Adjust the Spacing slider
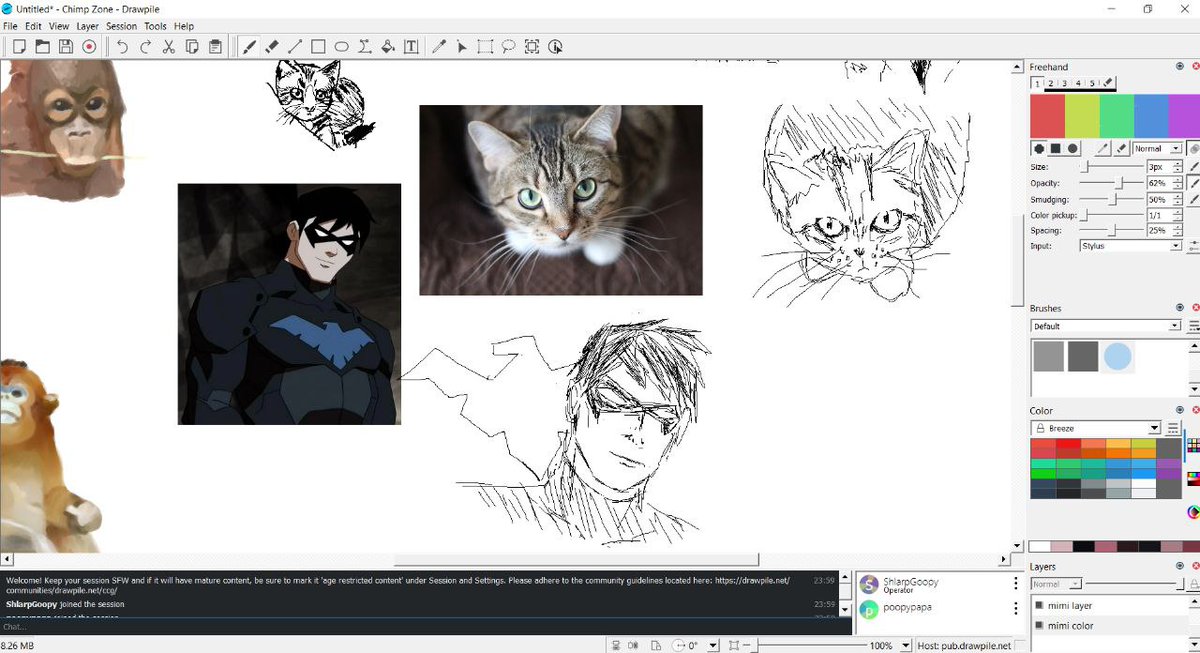Screen dimensions: 1200x653 click(x=1112, y=230)
